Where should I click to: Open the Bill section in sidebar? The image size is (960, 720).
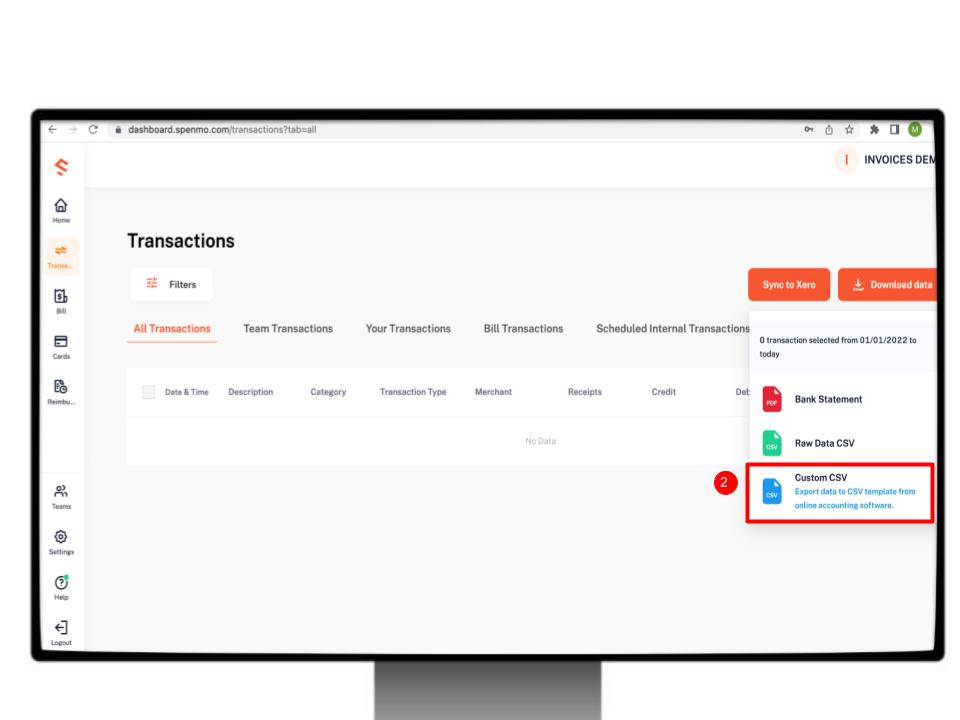(61, 301)
